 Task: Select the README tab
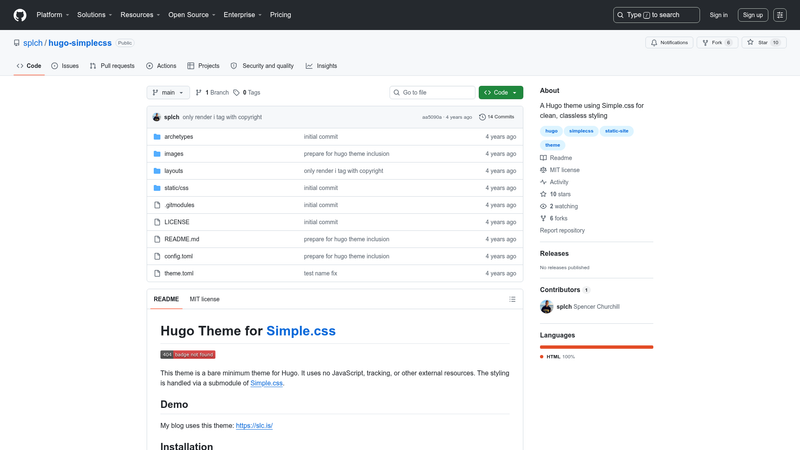click(166, 299)
